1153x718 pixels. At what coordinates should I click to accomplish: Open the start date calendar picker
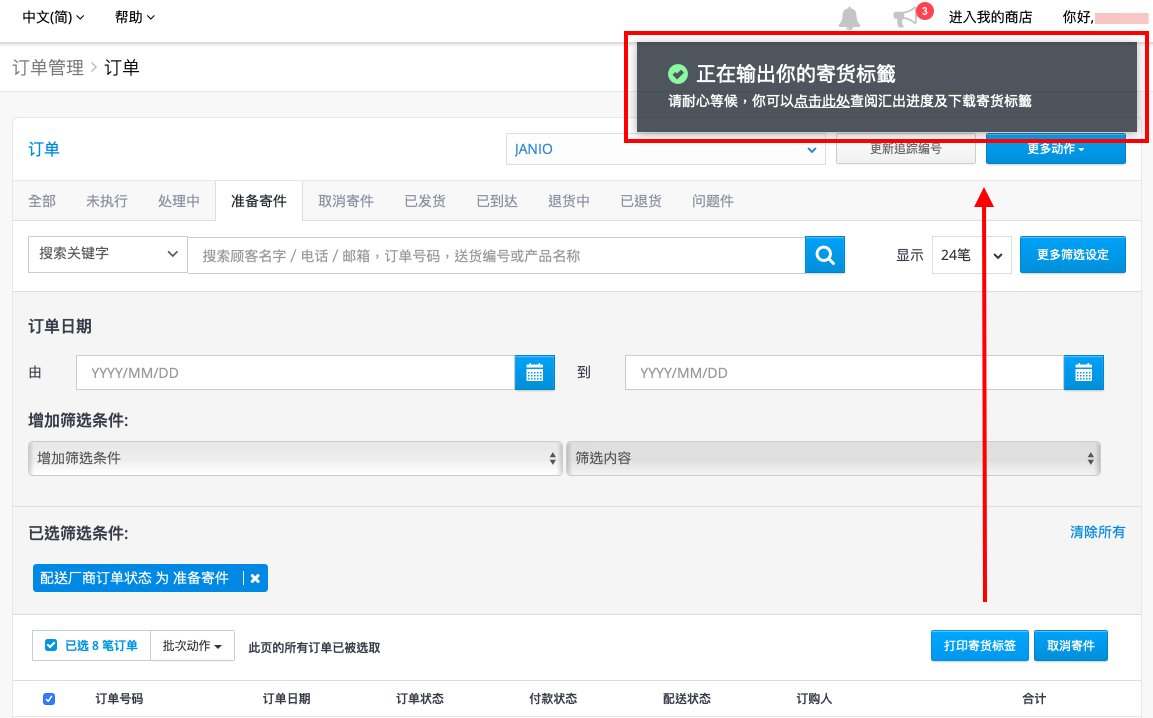(x=535, y=372)
